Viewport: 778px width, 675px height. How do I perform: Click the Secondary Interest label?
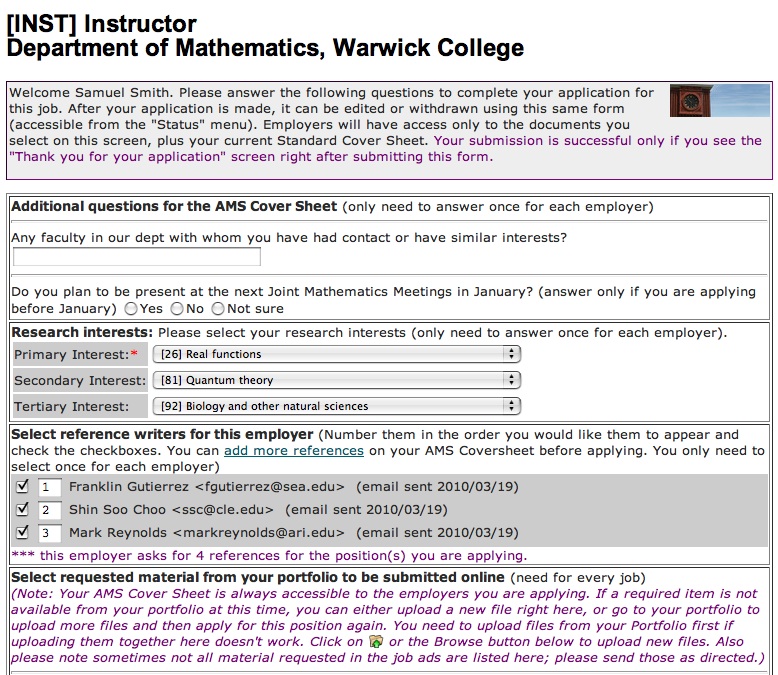[x=80, y=381]
